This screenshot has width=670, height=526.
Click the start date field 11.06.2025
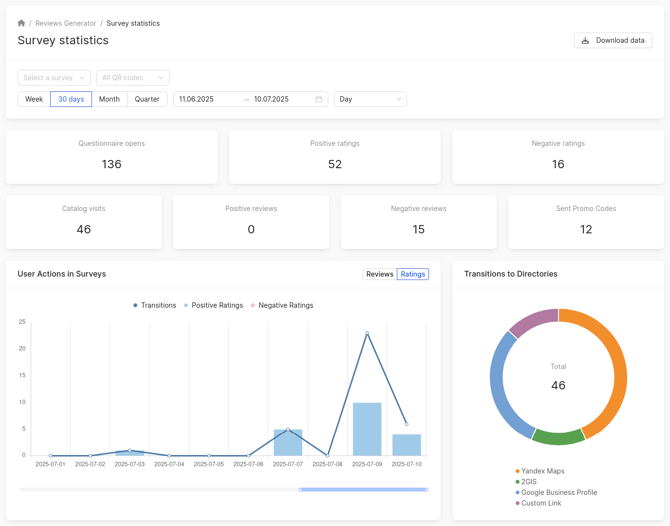(x=206, y=99)
